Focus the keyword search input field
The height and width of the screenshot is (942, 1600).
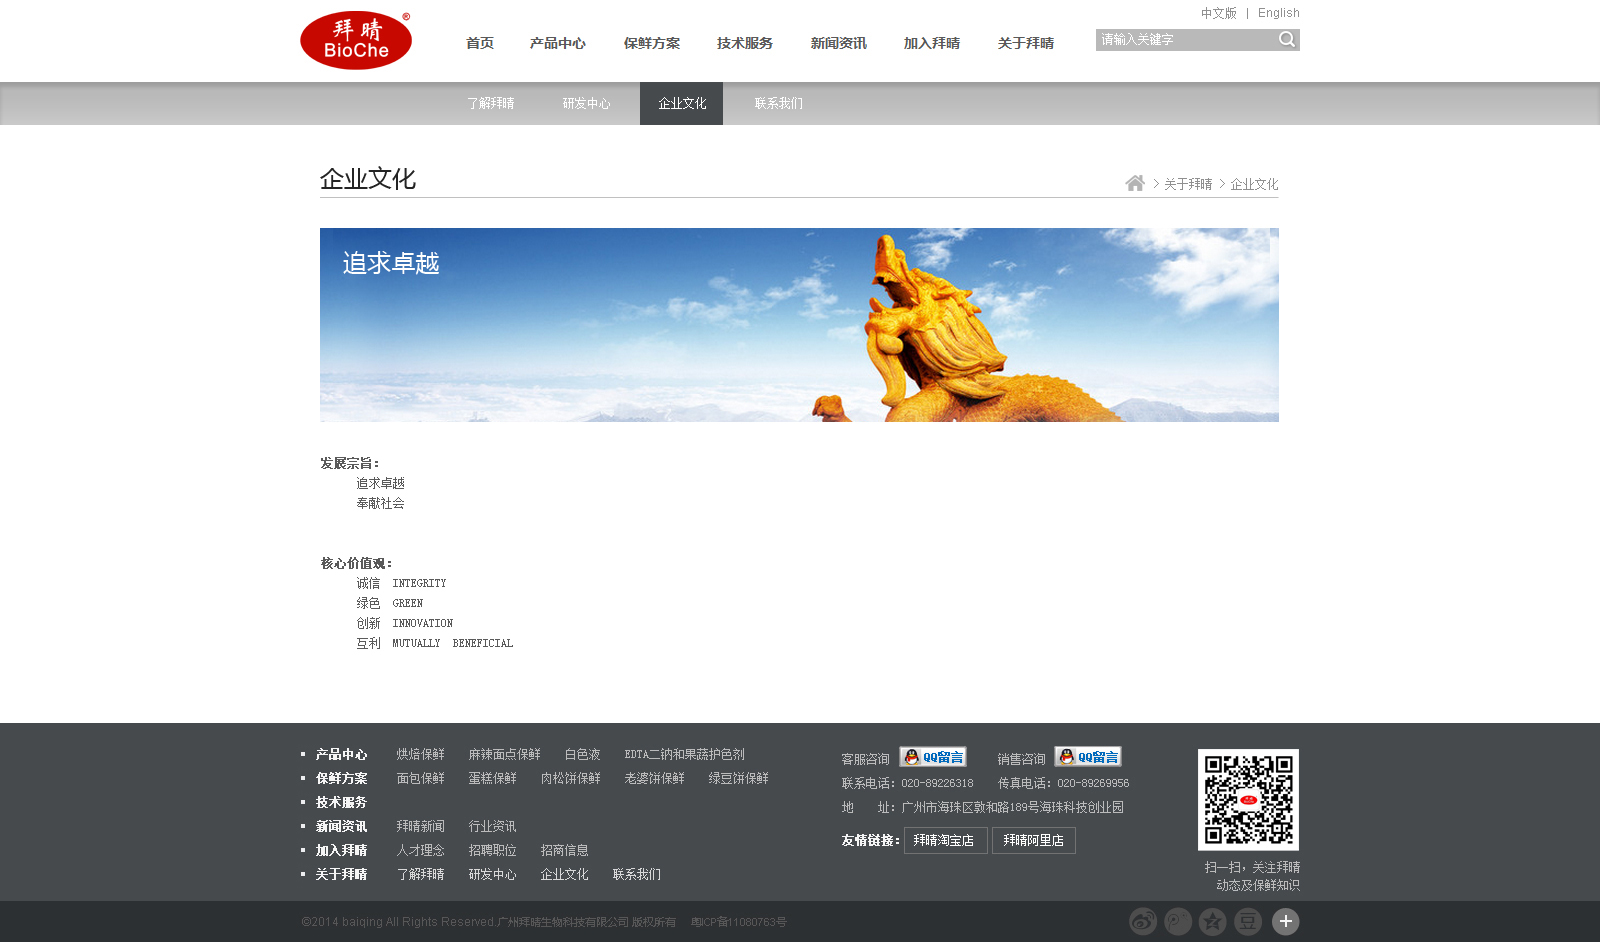tap(1186, 39)
